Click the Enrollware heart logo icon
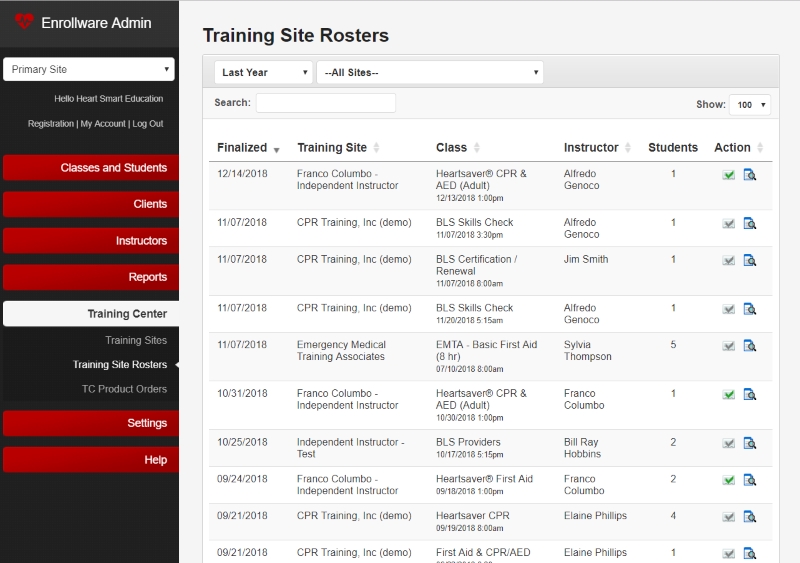800x563 pixels. (23, 21)
